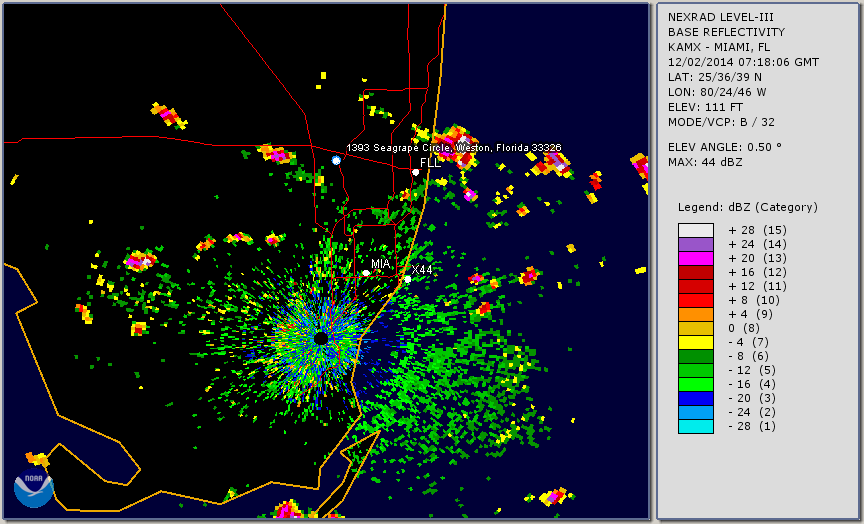The height and width of the screenshot is (524, 864).
Task: Click the black radar site center dot
Action: click(321, 338)
